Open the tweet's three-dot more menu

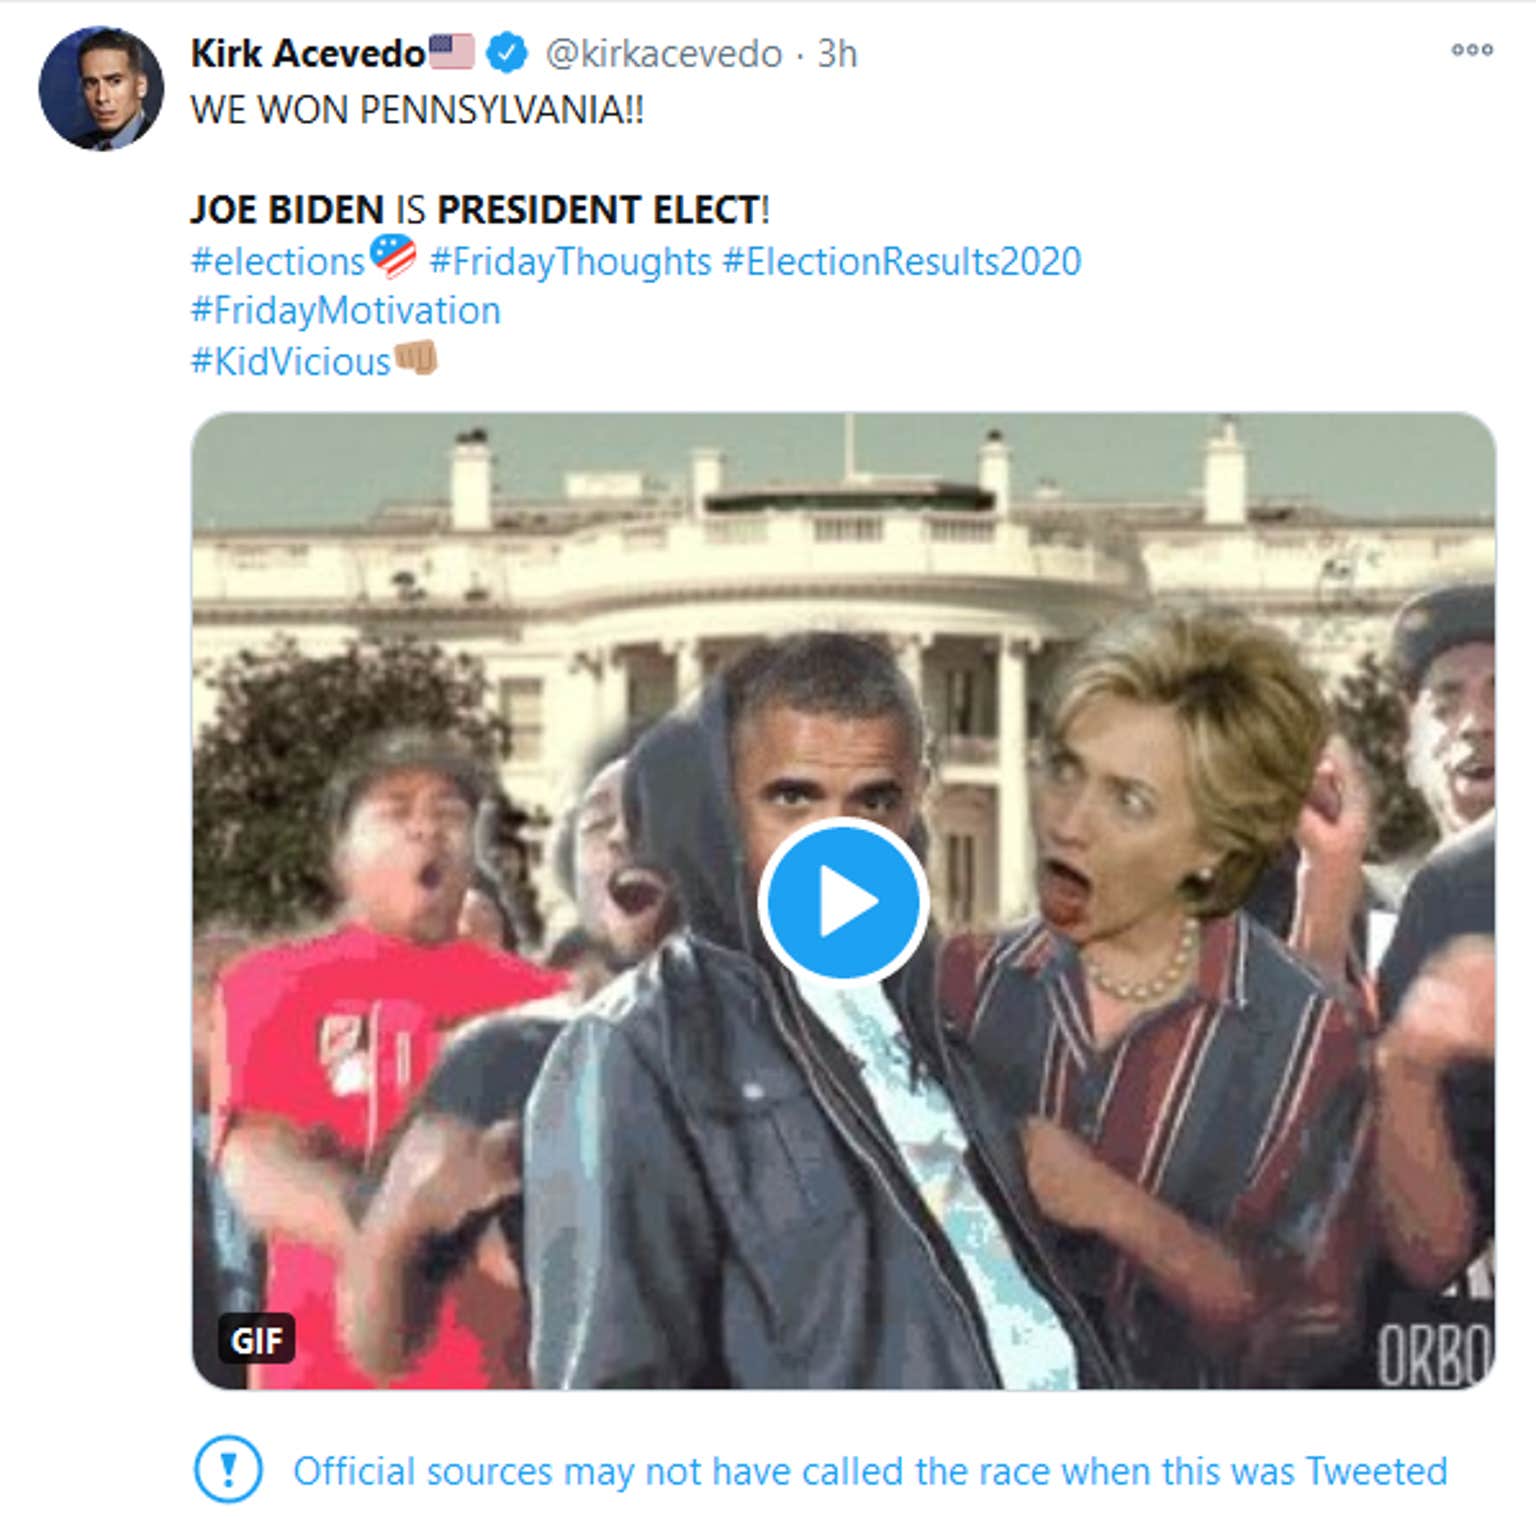pyautogui.click(x=1472, y=50)
